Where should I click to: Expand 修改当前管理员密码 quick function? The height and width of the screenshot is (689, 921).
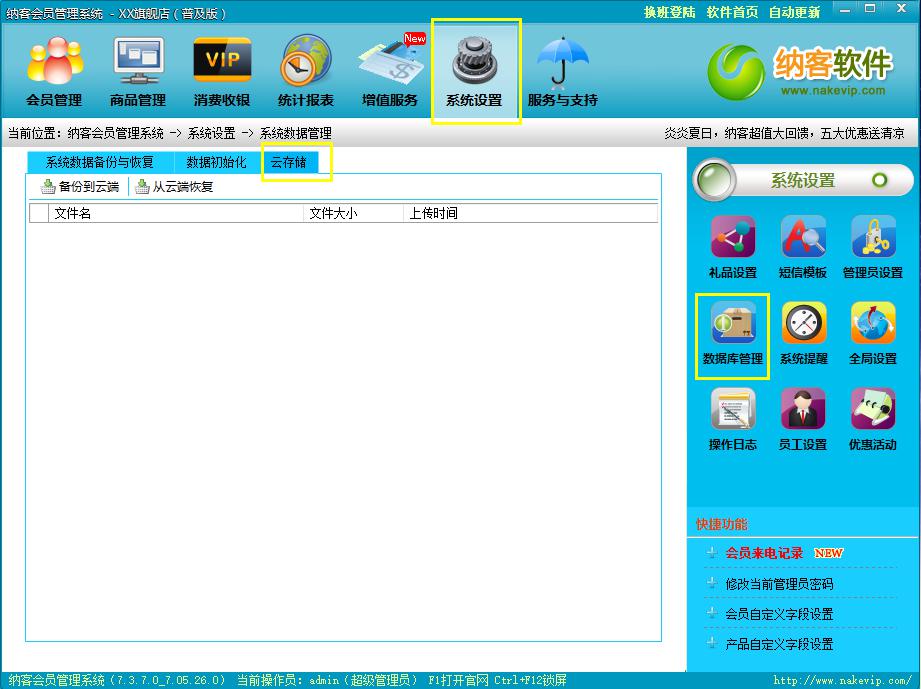click(779, 584)
